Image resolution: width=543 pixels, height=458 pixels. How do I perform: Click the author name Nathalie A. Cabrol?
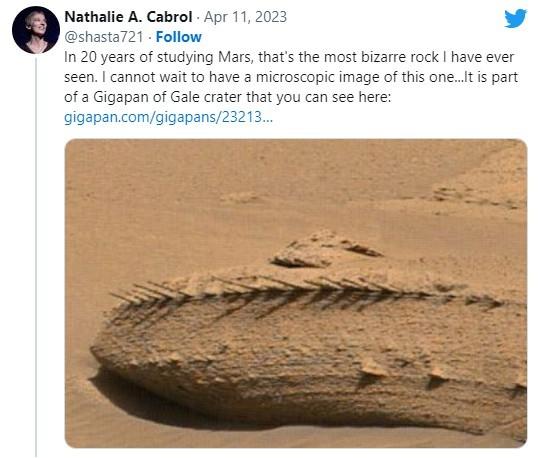(128, 17)
